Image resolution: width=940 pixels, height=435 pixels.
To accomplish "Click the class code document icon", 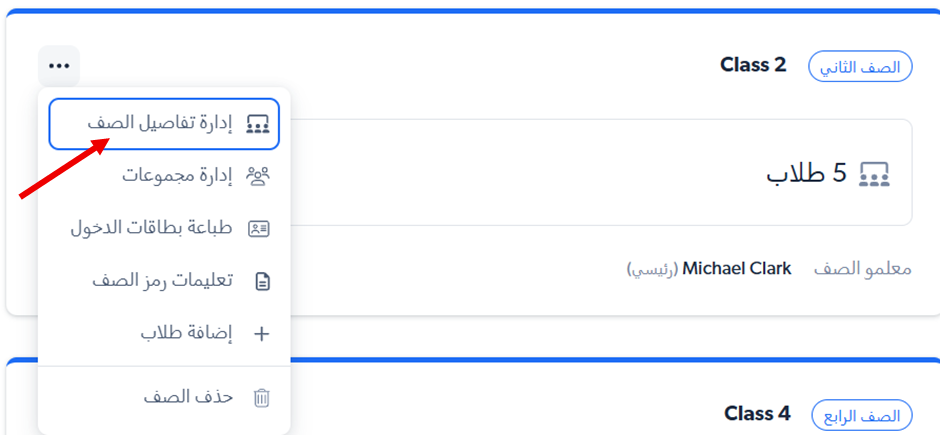I will coord(262,281).
